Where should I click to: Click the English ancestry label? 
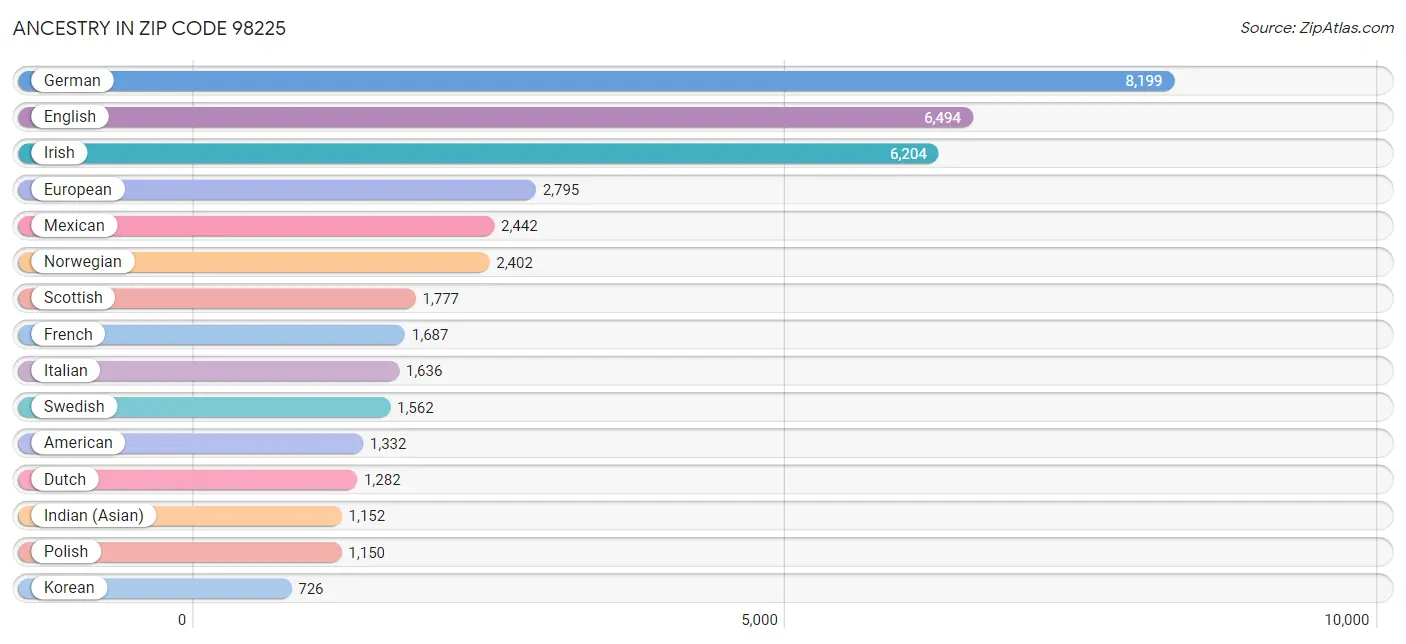(x=70, y=117)
